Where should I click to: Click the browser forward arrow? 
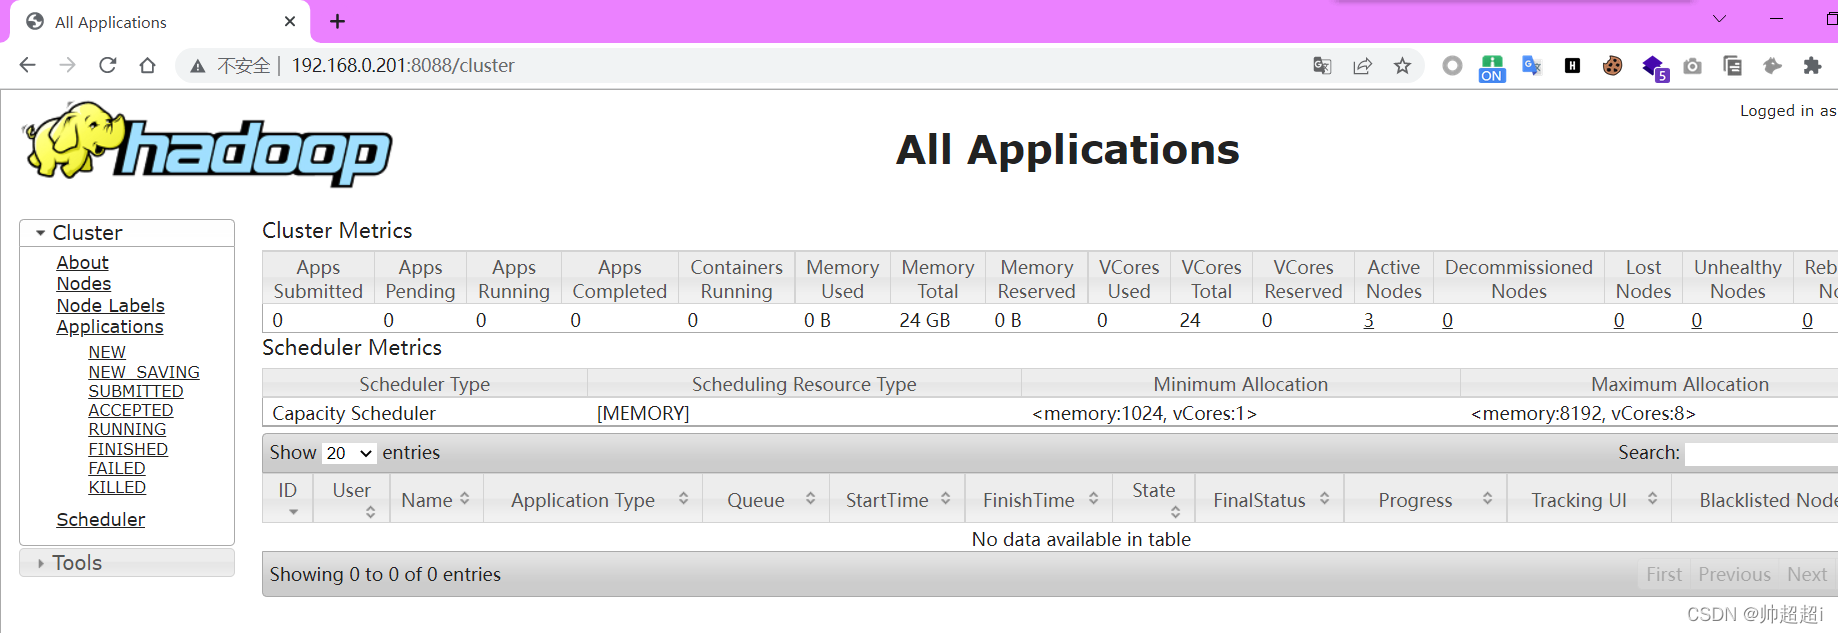(67, 65)
